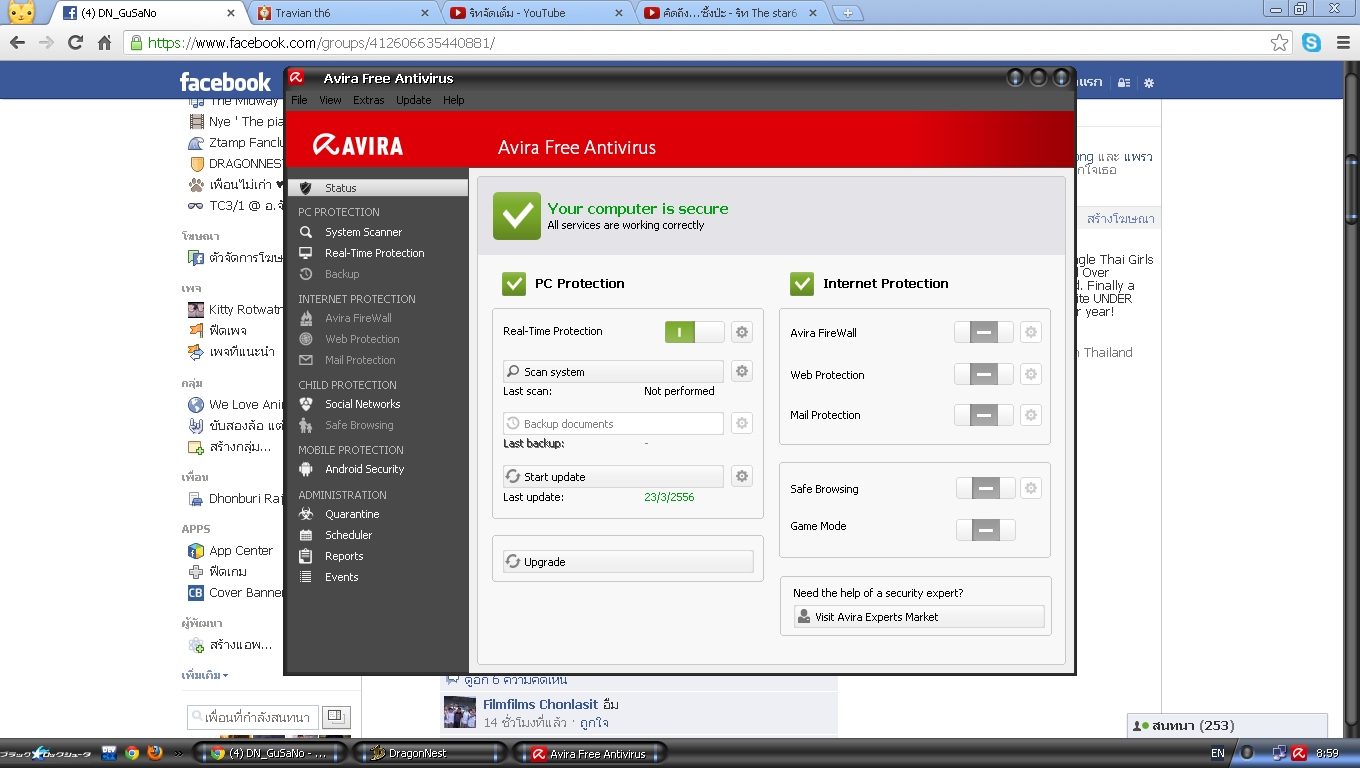The width and height of the screenshot is (1360, 768).
Task: Open Real-Time Protection settings gear
Action: tap(742, 332)
